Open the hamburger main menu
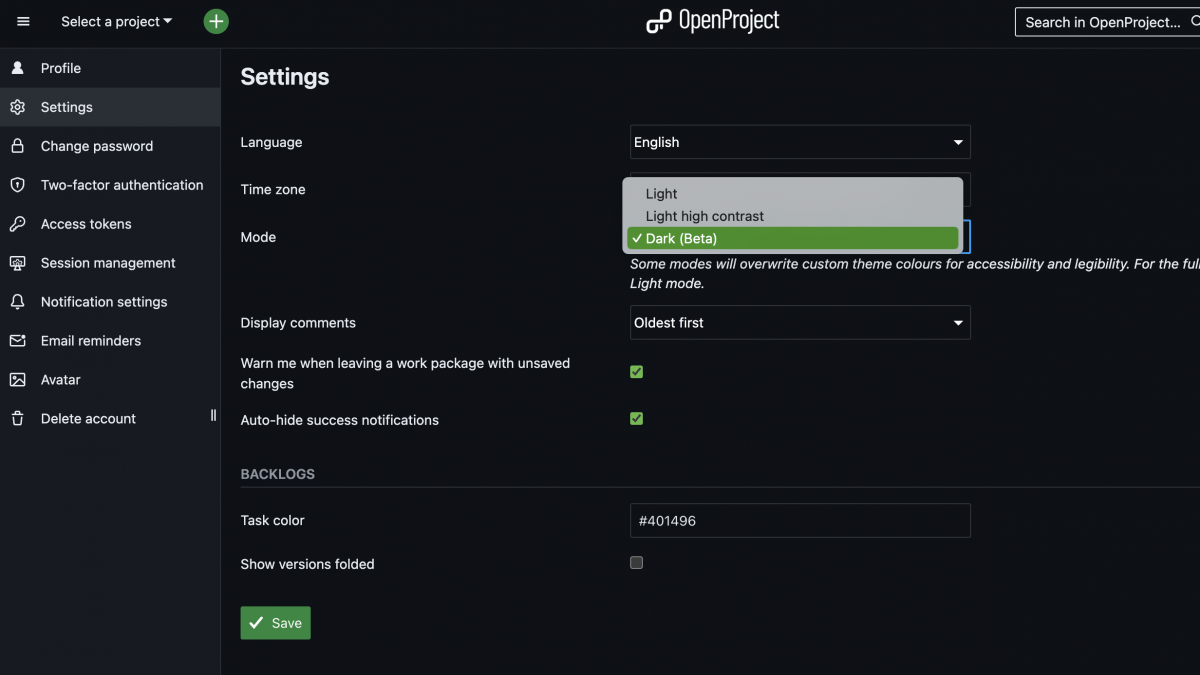 pos(23,21)
